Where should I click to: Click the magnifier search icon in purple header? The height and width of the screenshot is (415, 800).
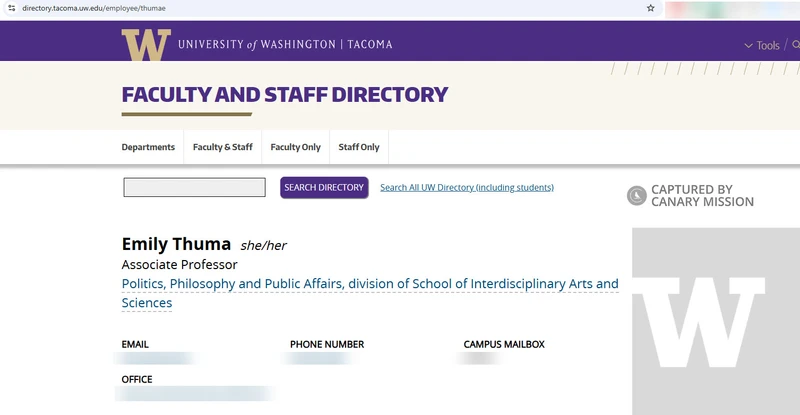click(795, 45)
